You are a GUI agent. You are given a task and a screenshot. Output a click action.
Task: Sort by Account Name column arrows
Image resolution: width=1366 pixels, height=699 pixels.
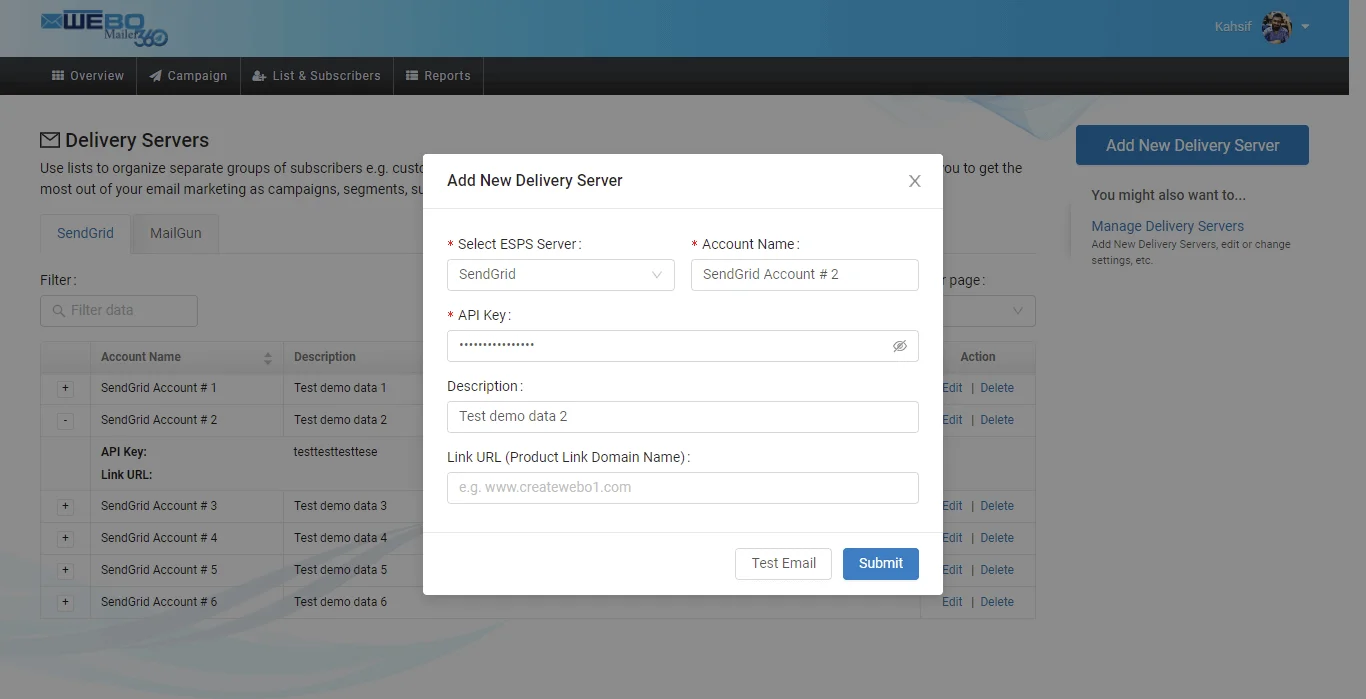pyautogui.click(x=267, y=358)
